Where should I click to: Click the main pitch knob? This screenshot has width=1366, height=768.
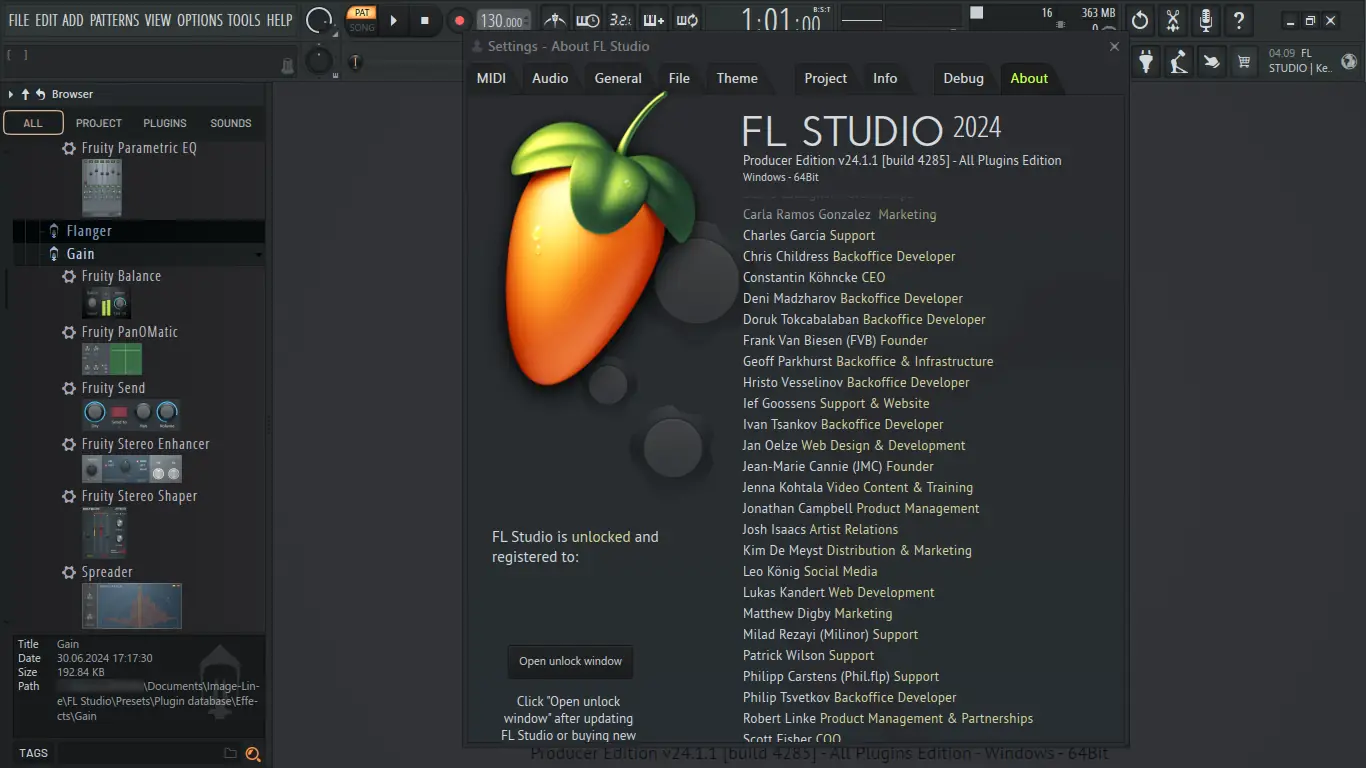319,61
